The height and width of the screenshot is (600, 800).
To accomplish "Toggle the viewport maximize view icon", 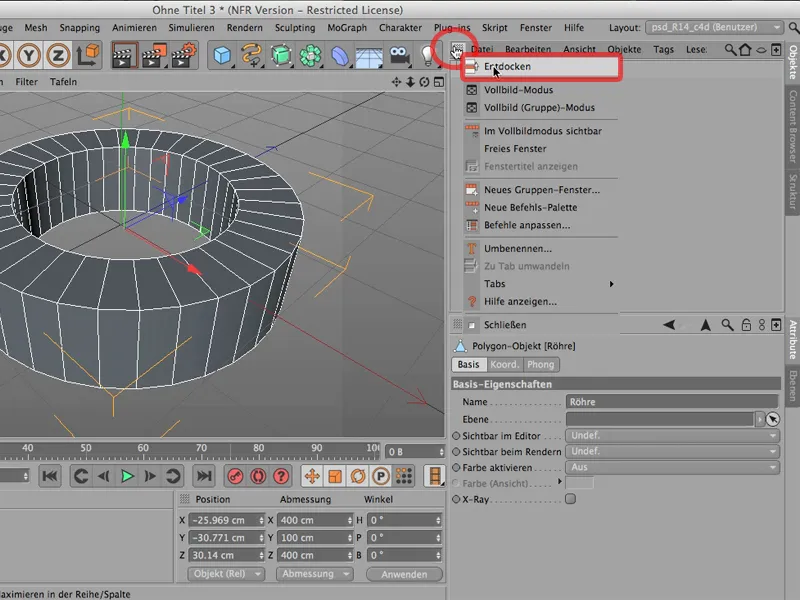I will click(x=439, y=82).
